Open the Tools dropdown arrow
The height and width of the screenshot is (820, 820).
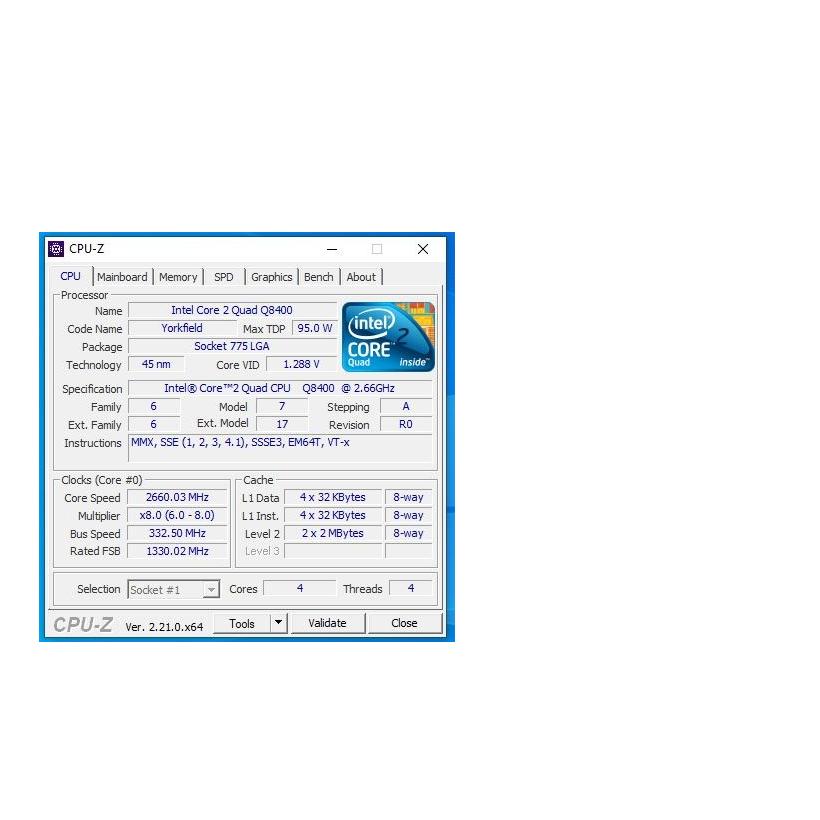[279, 623]
